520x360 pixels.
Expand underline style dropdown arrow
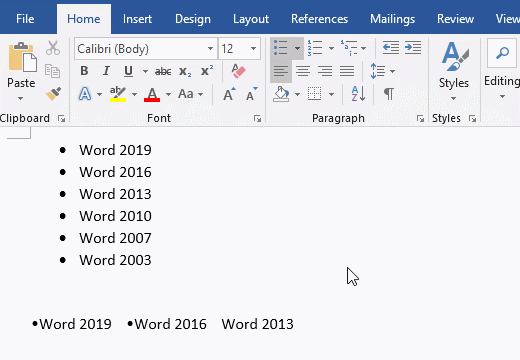click(145, 71)
